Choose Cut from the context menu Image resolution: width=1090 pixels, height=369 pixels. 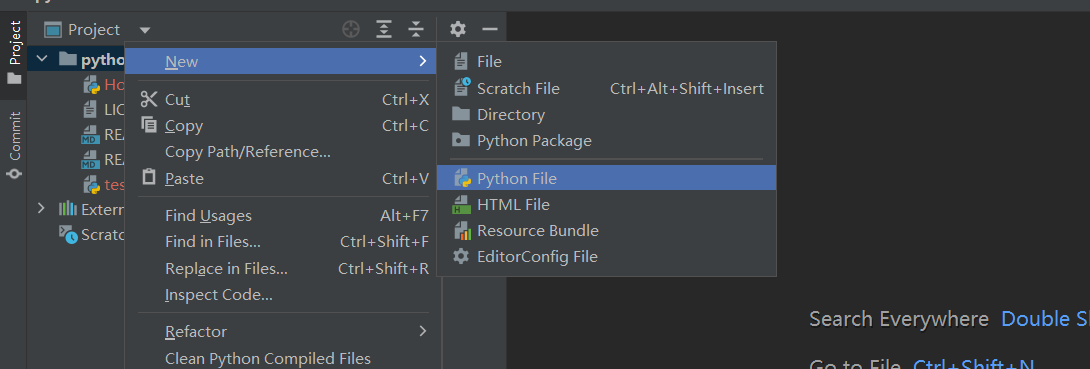pyautogui.click(x=281, y=99)
